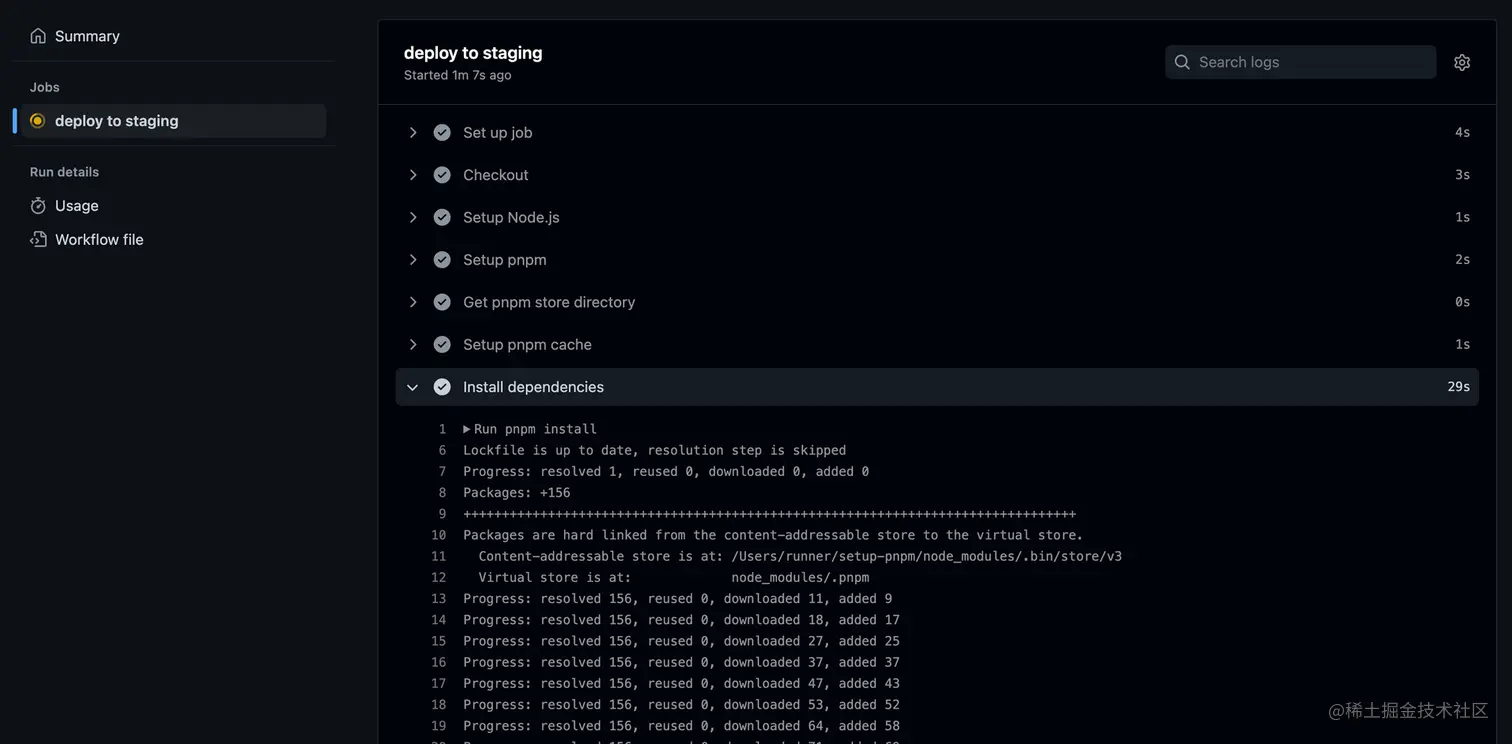1512x744 pixels.
Task: Click the 'Virtual store is at' log line
Action: point(673,577)
